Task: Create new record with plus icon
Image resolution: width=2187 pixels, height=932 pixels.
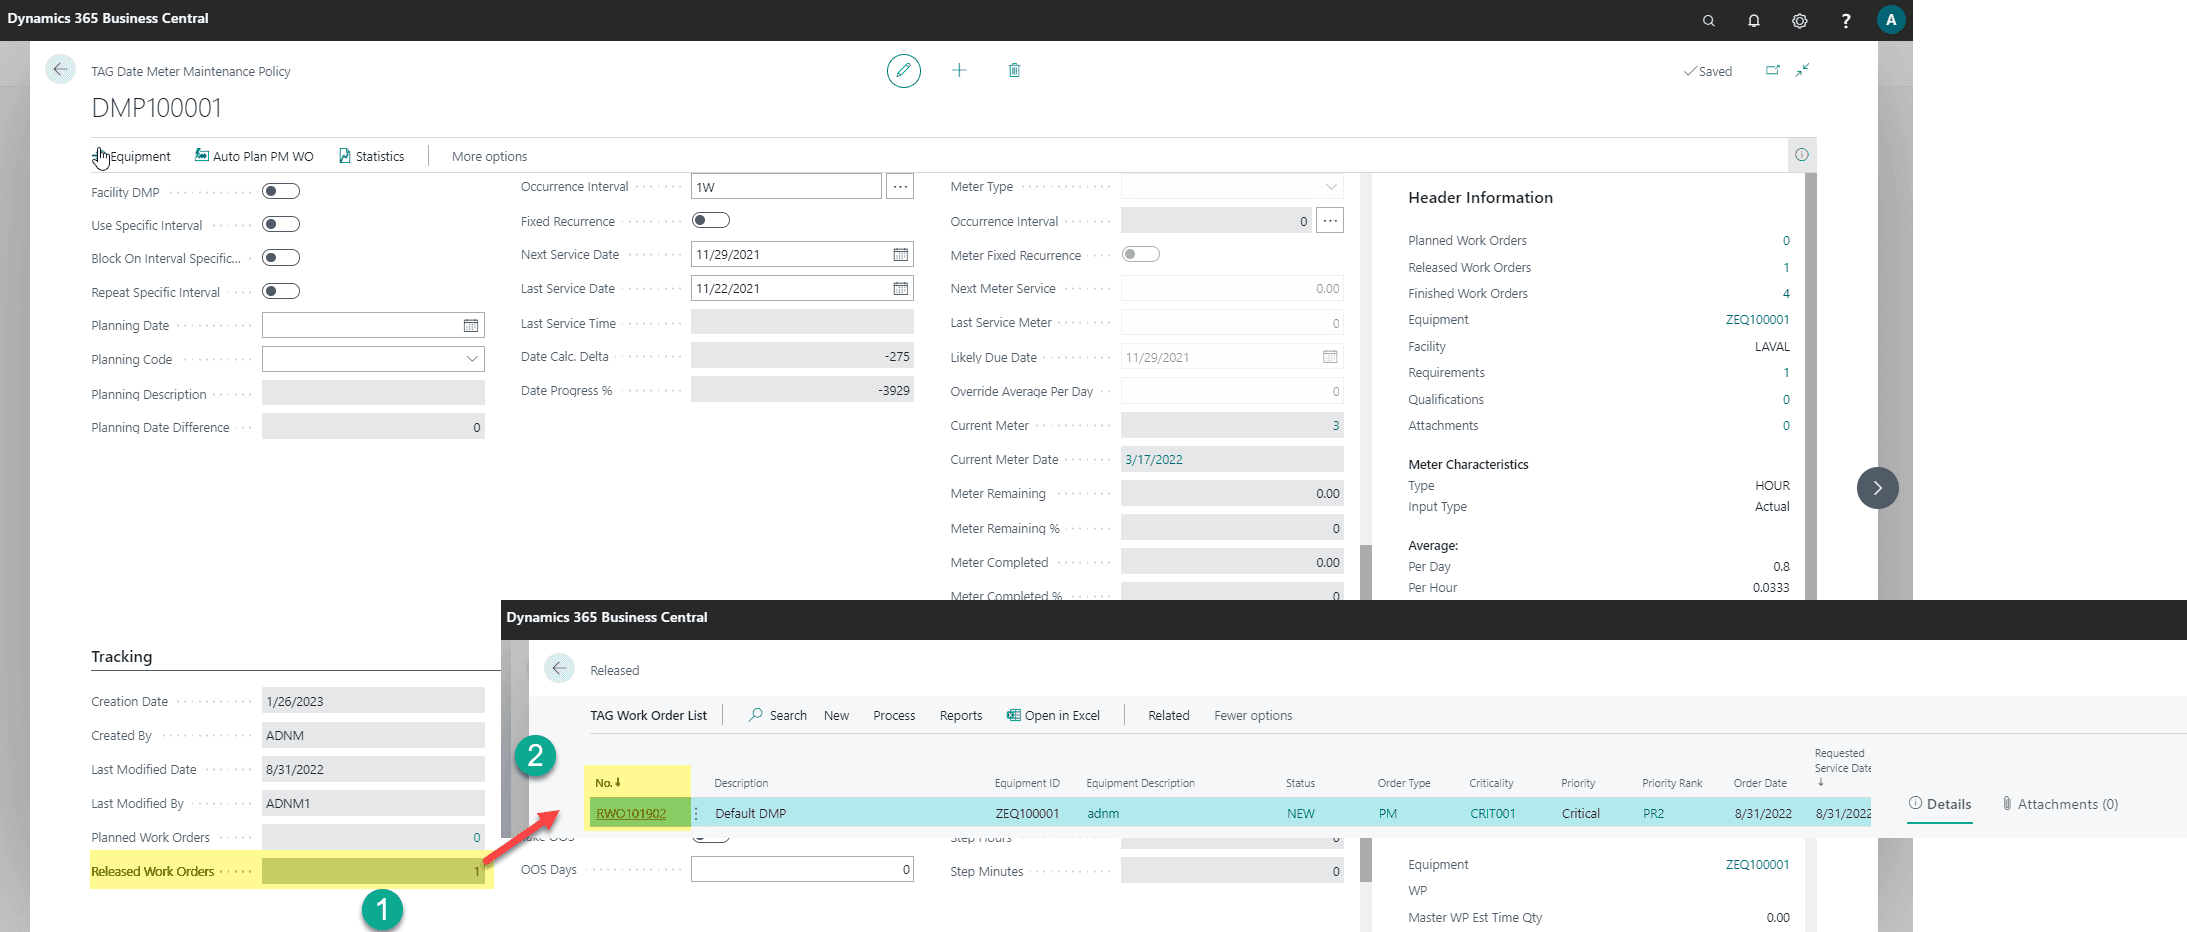Action: tap(959, 70)
